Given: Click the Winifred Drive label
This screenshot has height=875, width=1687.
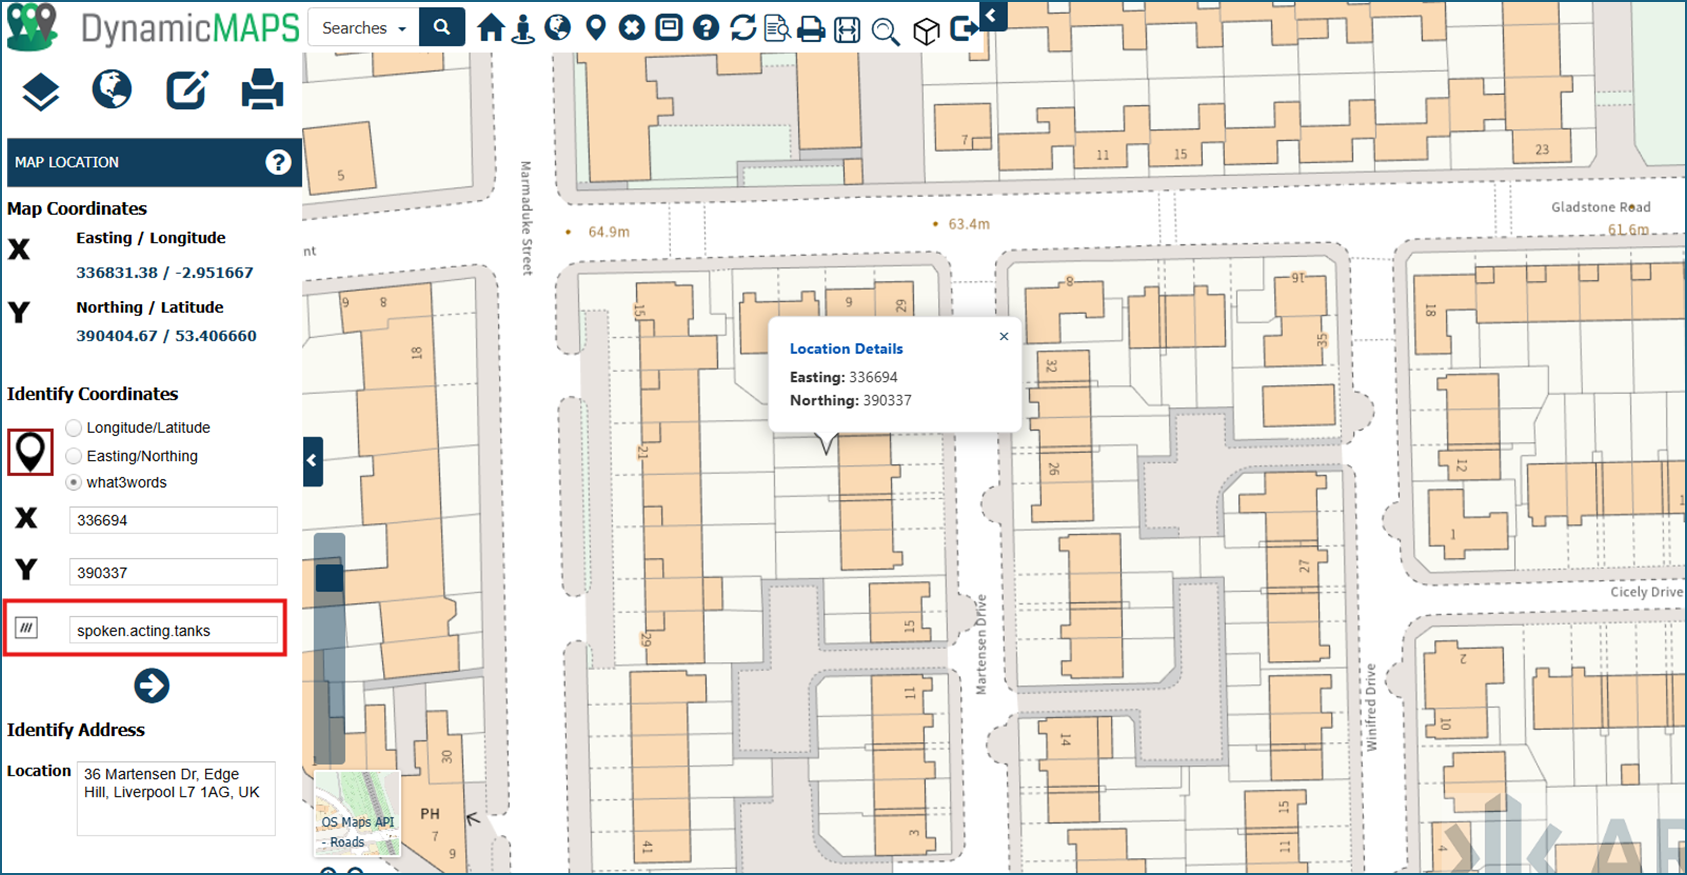Looking at the screenshot, I should pyautogui.click(x=1371, y=707).
